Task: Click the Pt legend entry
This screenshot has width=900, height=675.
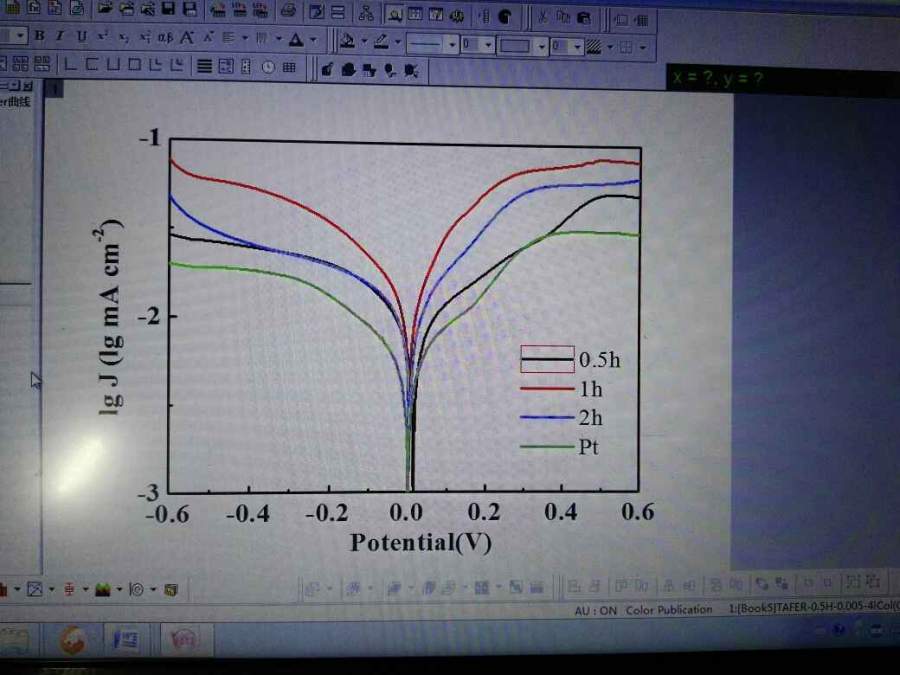Action: pyautogui.click(x=560, y=446)
